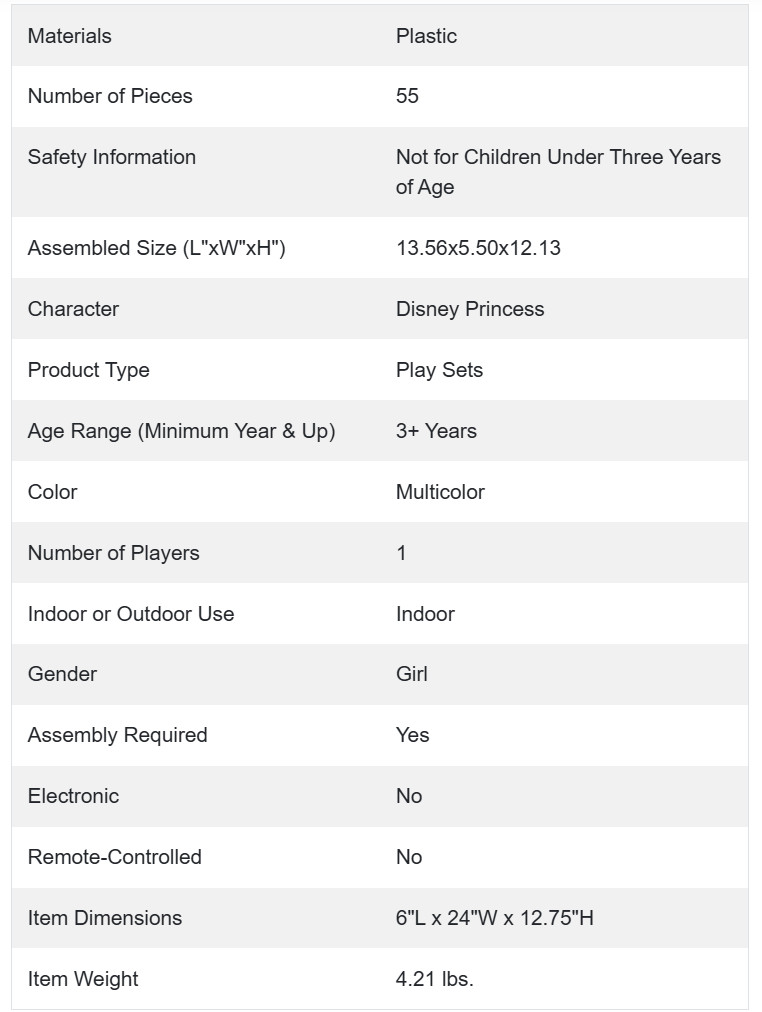The height and width of the screenshot is (1012, 762).
Task: Click the Multicolor value text
Action: (x=440, y=492)
